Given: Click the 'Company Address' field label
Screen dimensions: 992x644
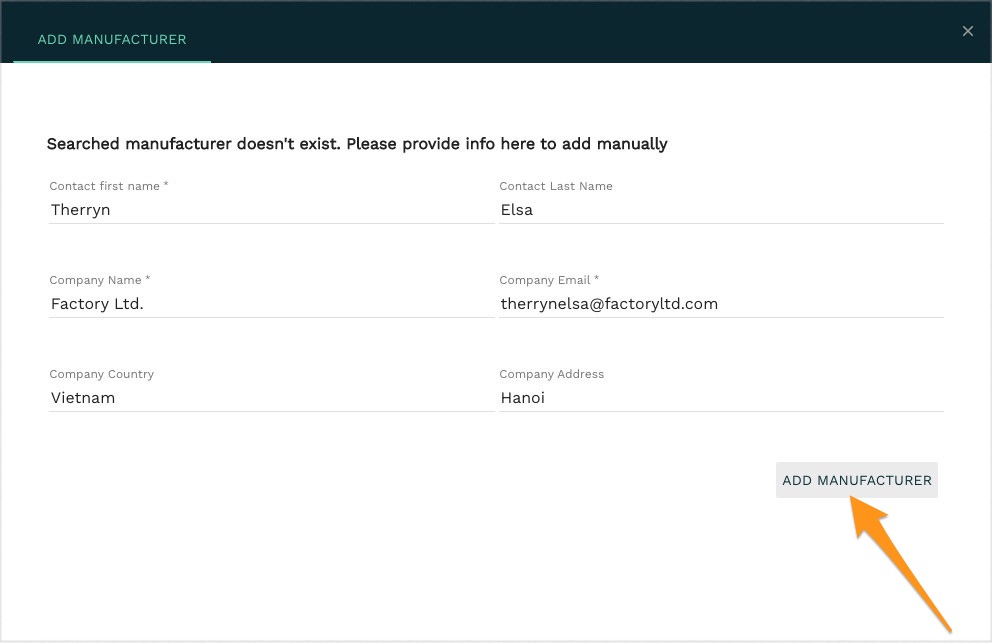Looking at the screenshot, I should click(551, 374).
